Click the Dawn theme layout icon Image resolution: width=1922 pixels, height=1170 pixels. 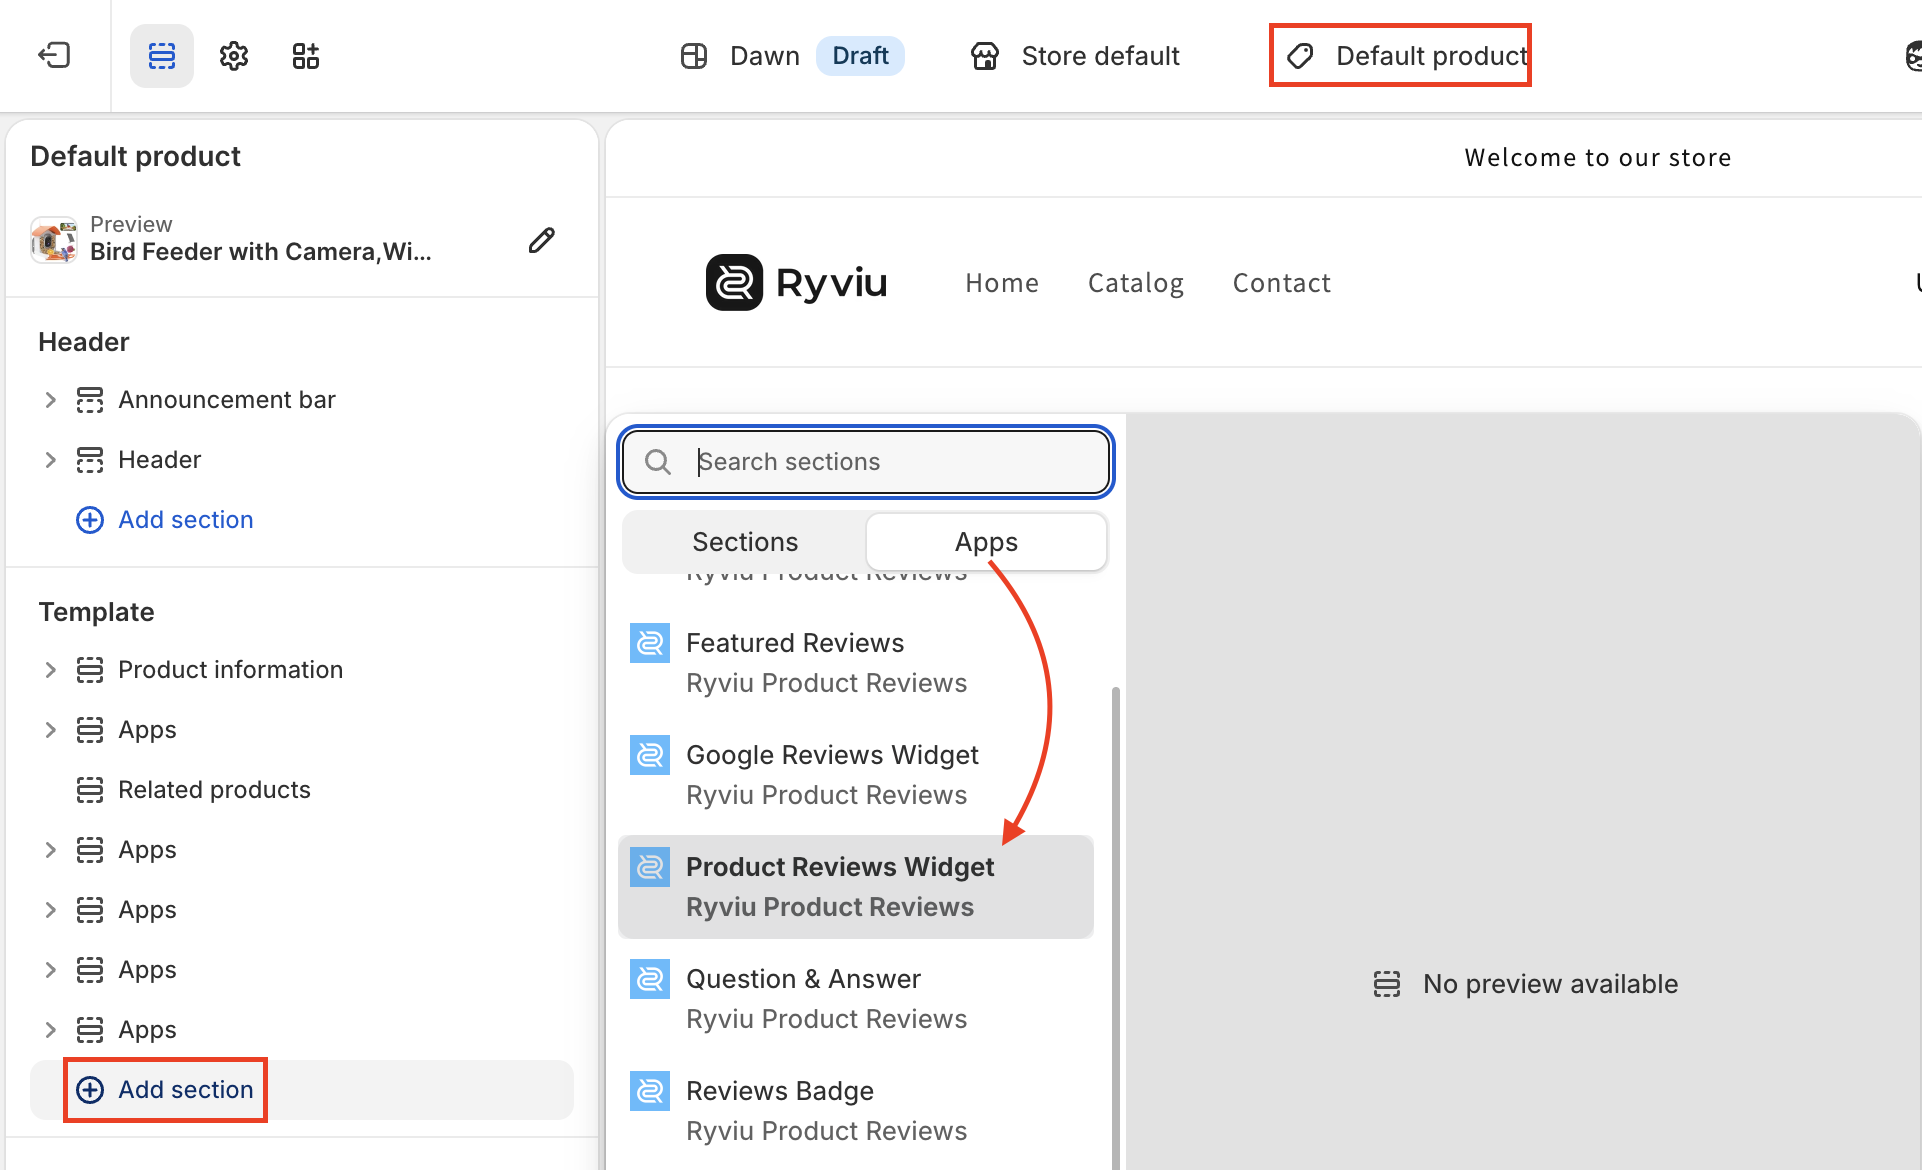(694, 56)
